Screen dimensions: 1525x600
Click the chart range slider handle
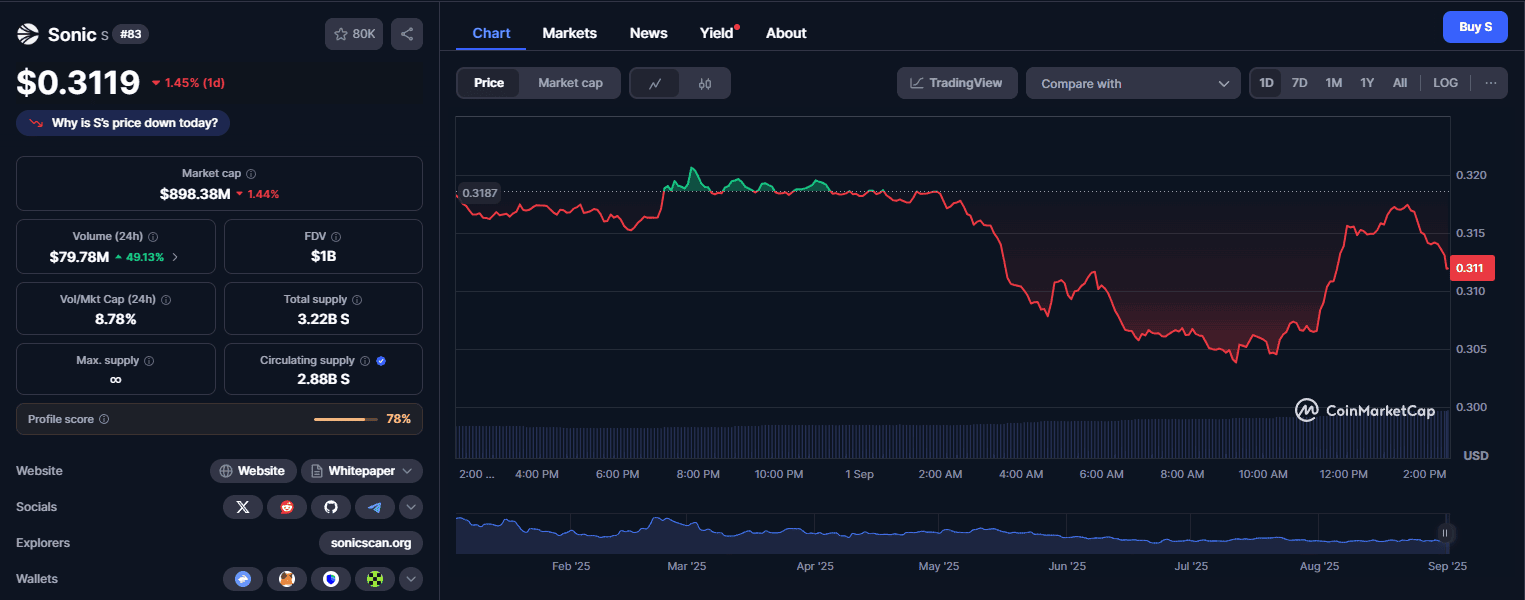(x=1445, y=533)
